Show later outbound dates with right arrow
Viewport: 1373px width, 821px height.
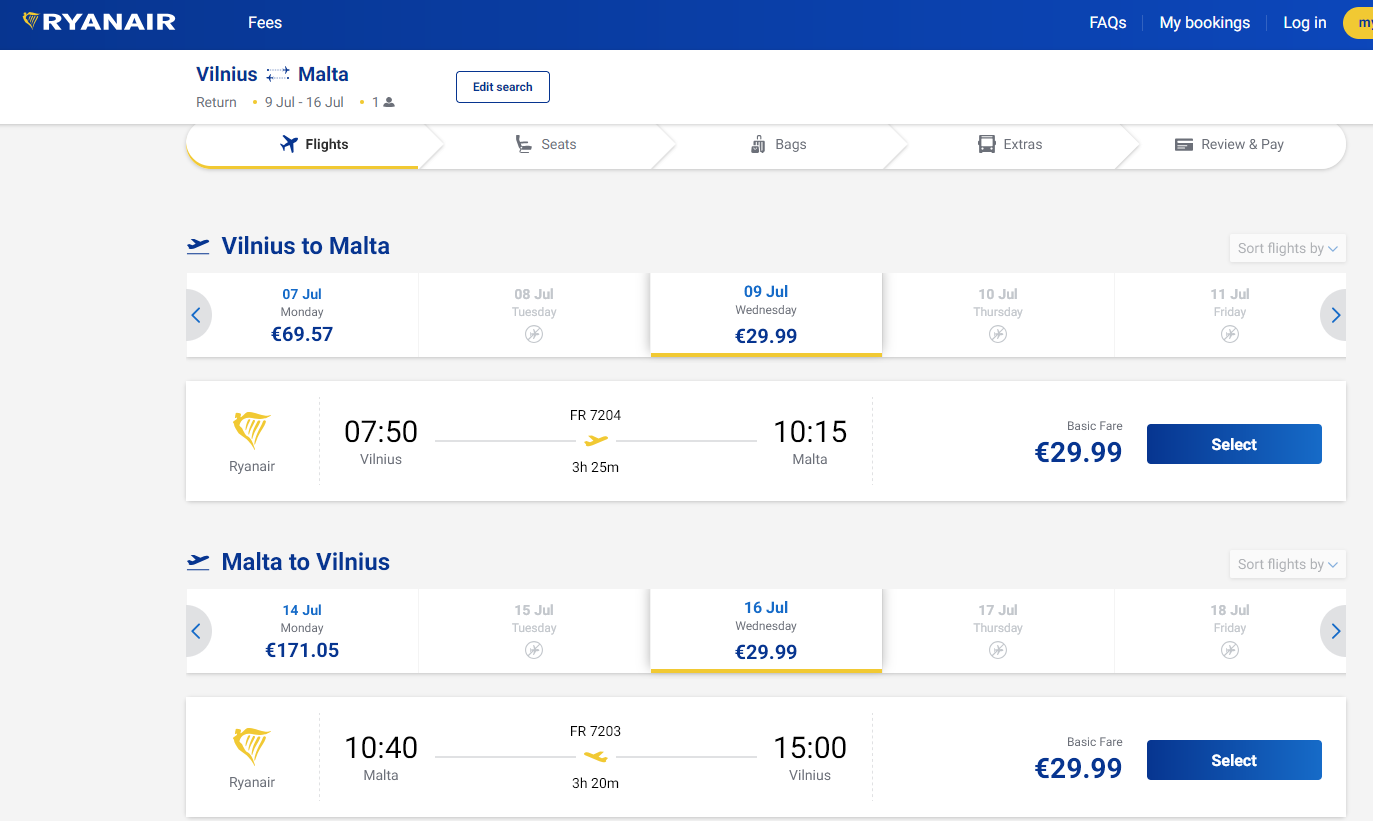tap(1335, 315)
